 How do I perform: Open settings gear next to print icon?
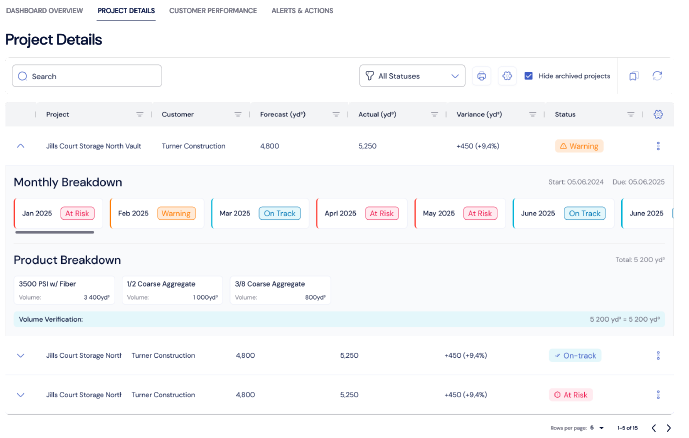pos(507,76)
